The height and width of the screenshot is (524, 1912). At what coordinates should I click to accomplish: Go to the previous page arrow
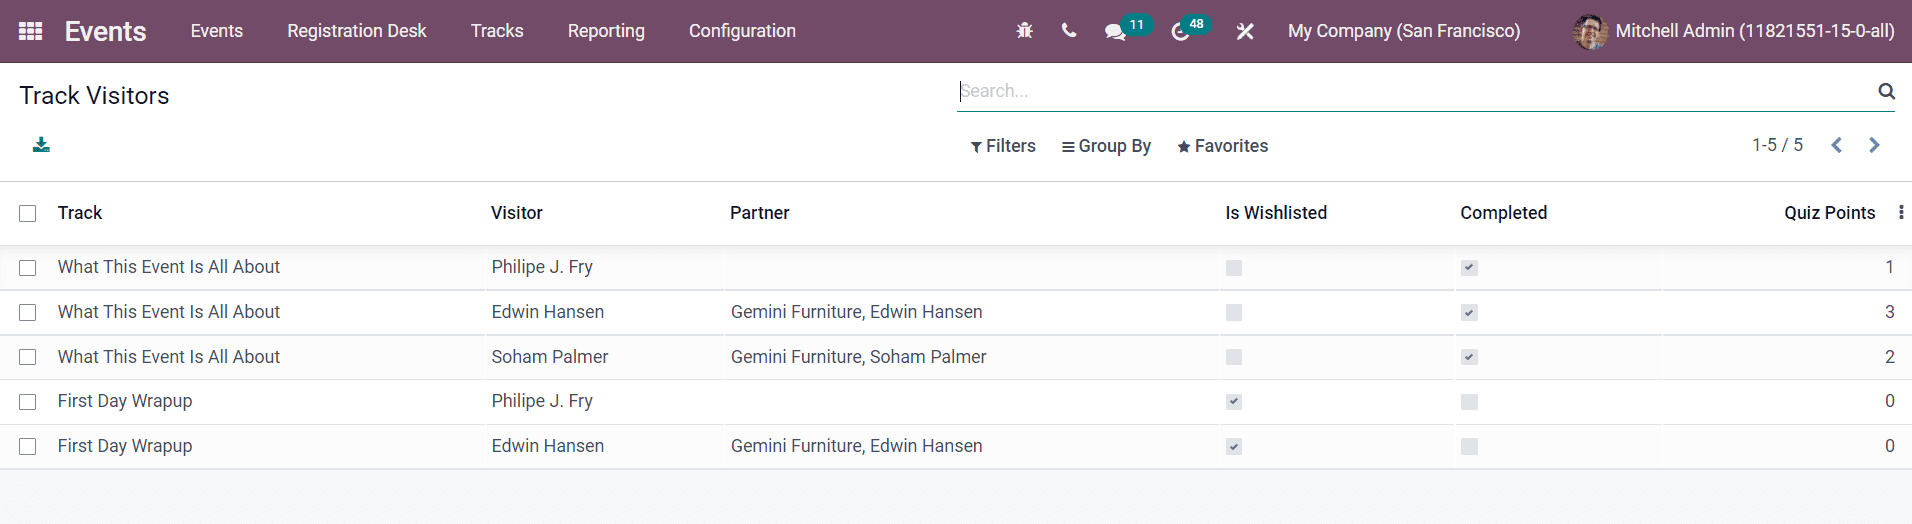click(x=1837, y=145)
